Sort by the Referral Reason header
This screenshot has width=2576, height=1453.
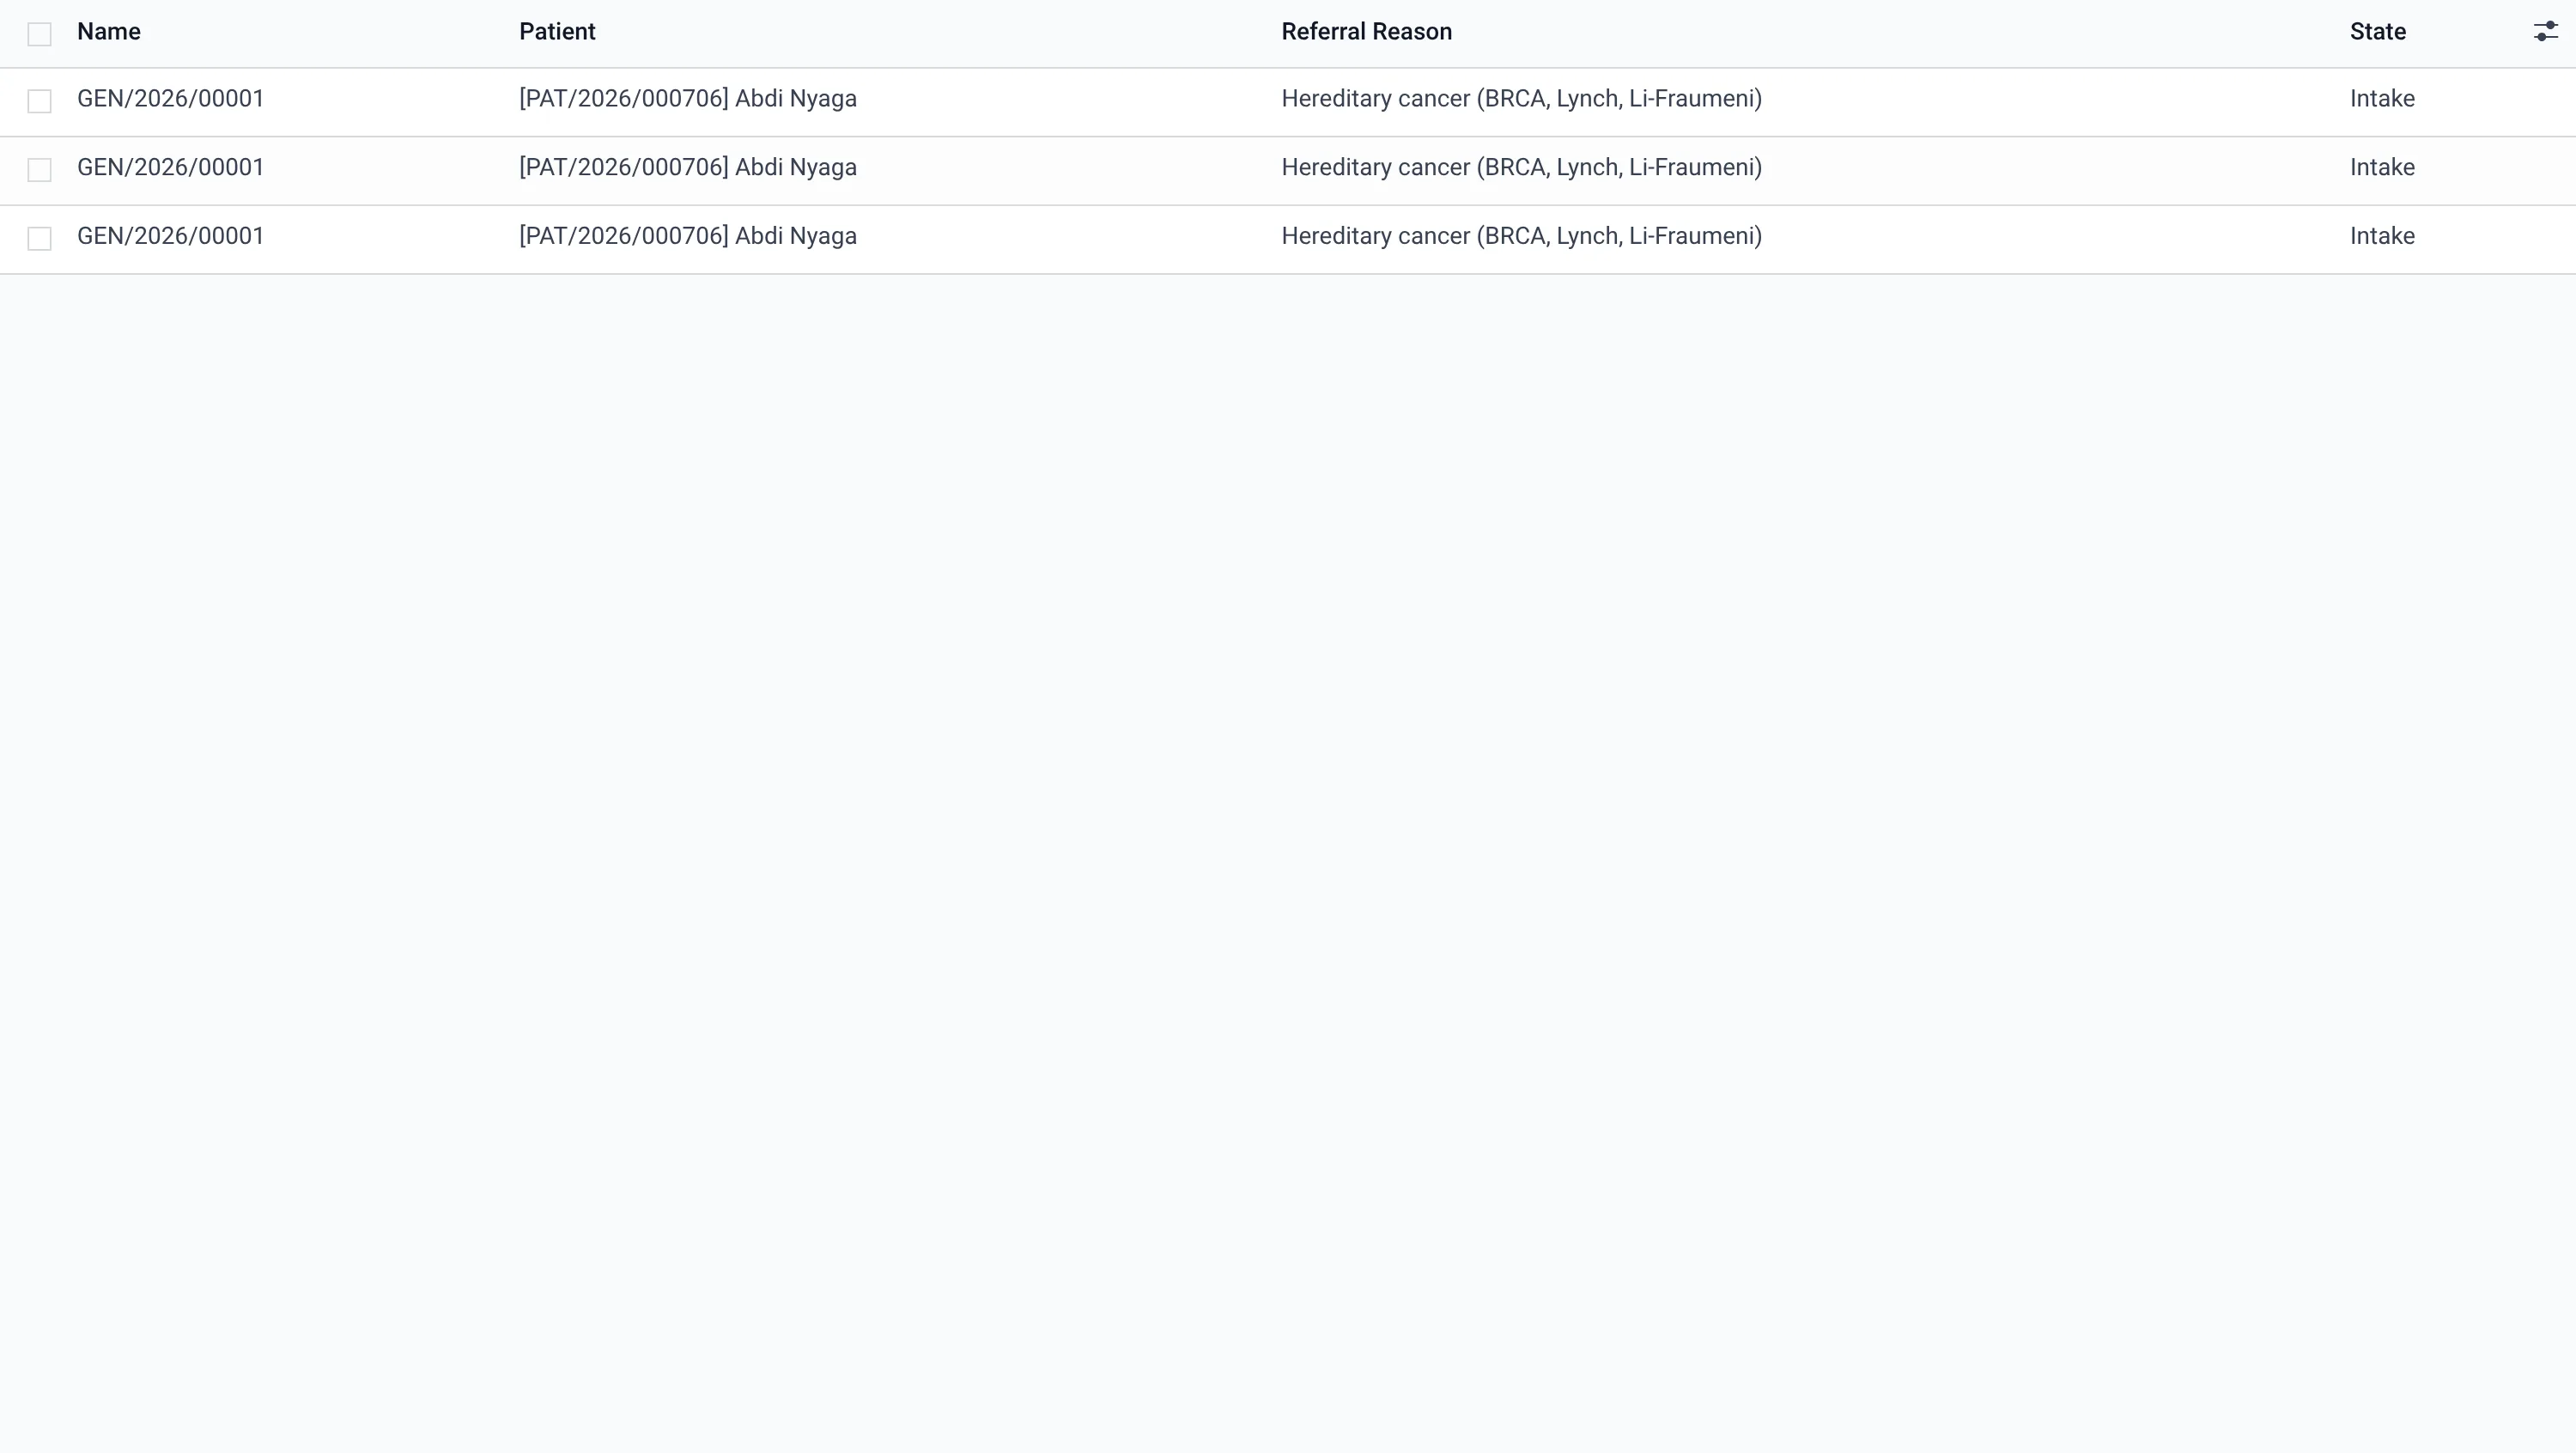(1366, 32)
